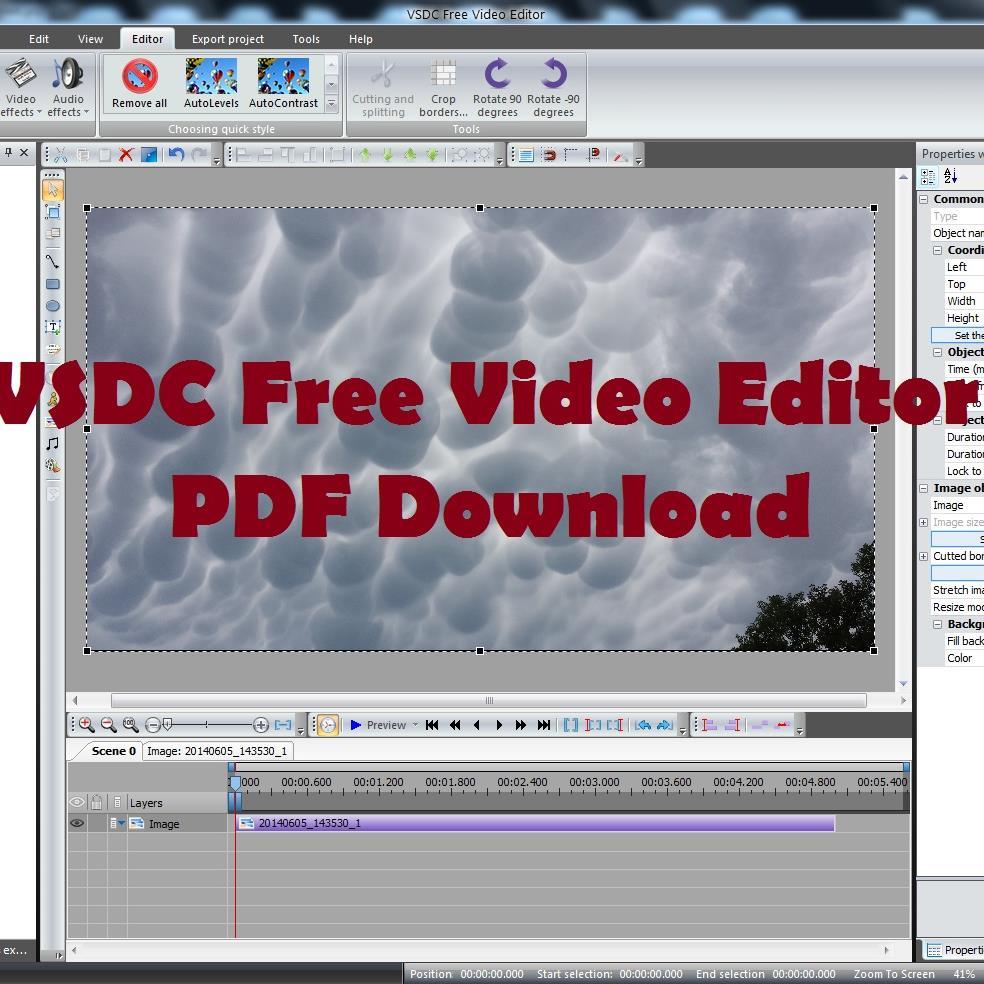The height and width of the screenshot is (984, 984).
Task: Open Audio effects menu
Action: coord(68,88)
